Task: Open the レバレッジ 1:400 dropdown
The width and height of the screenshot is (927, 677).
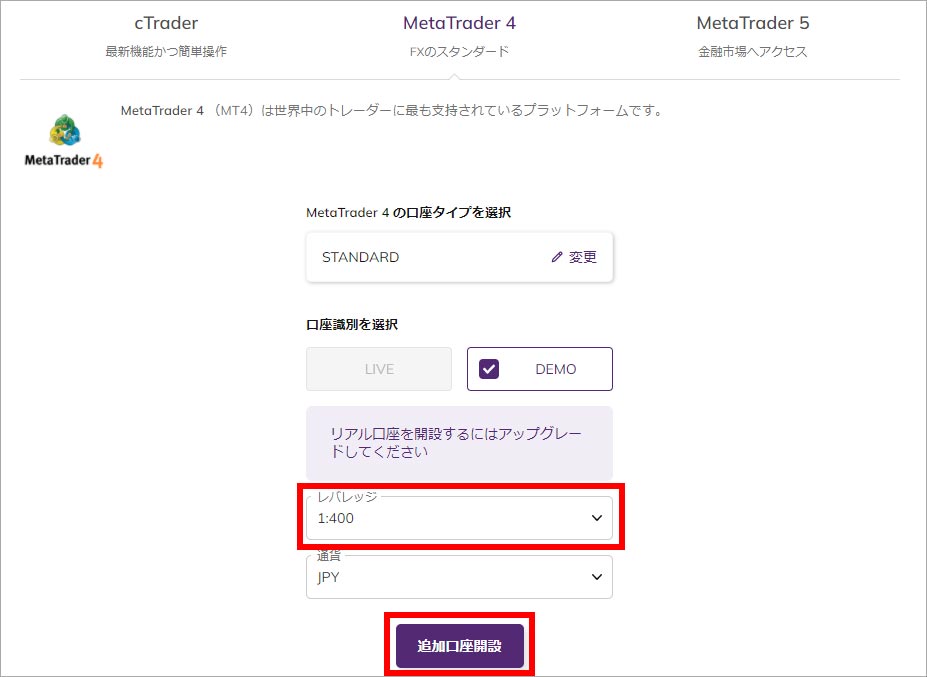Action: pyautogui.click(x=458, y=518)
